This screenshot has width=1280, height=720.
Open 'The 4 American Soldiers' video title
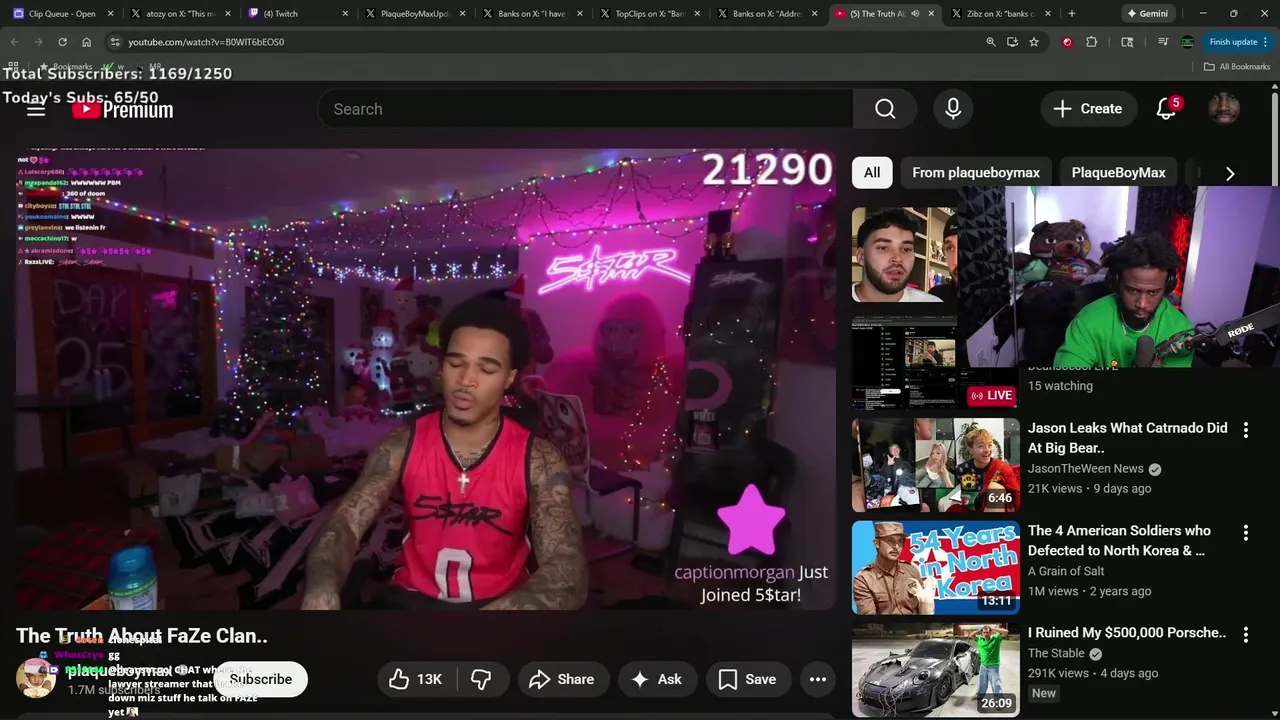coord(1119,541)
